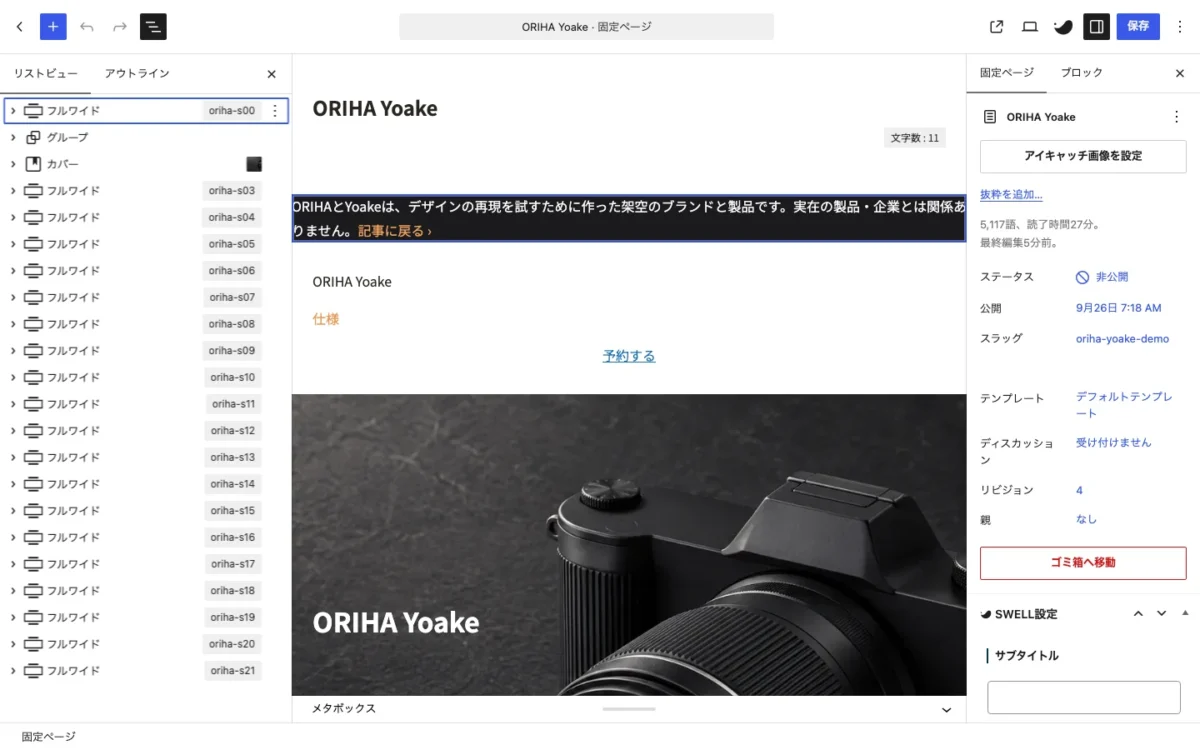The height and width of the screenshot is (750, 1200).
Task: Expand the oriha-s00 フルワイド row
Action: point(13,111)
